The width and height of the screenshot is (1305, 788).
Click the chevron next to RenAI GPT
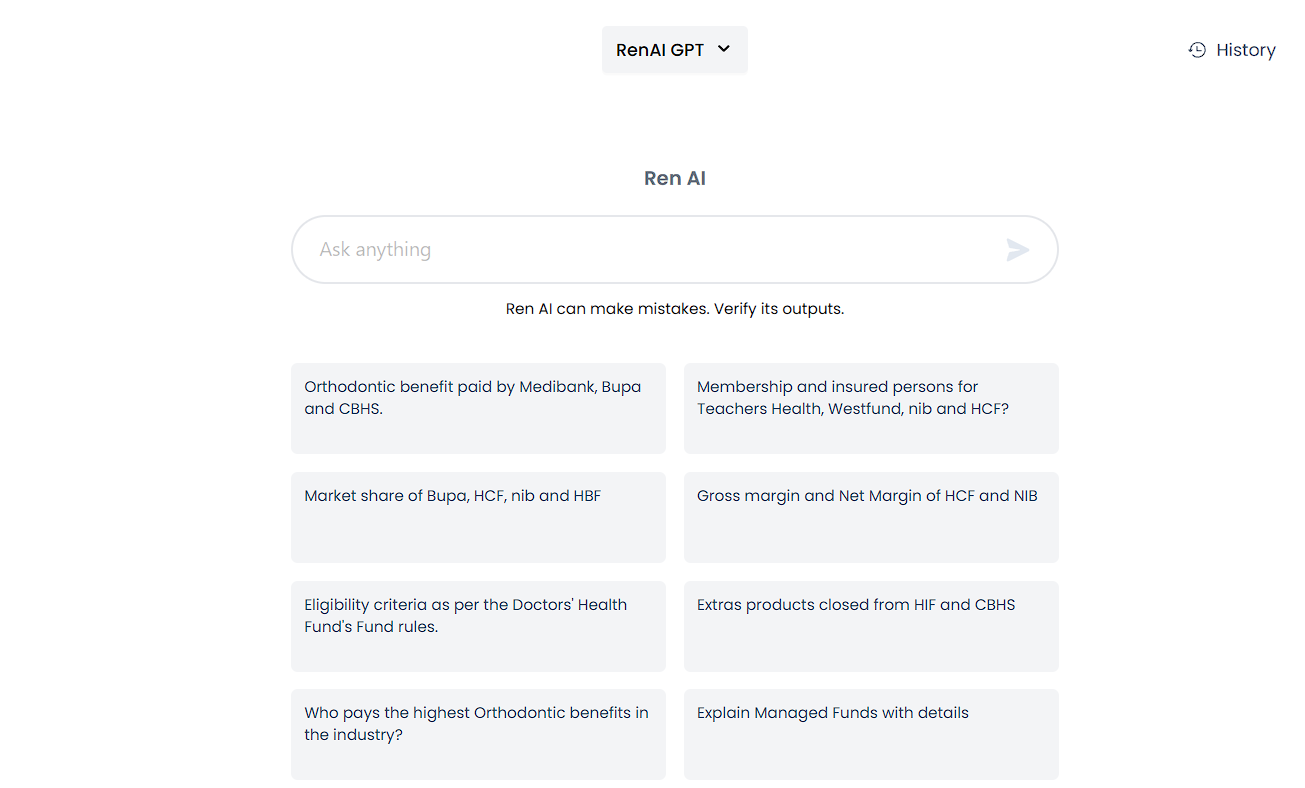[723, 49]
